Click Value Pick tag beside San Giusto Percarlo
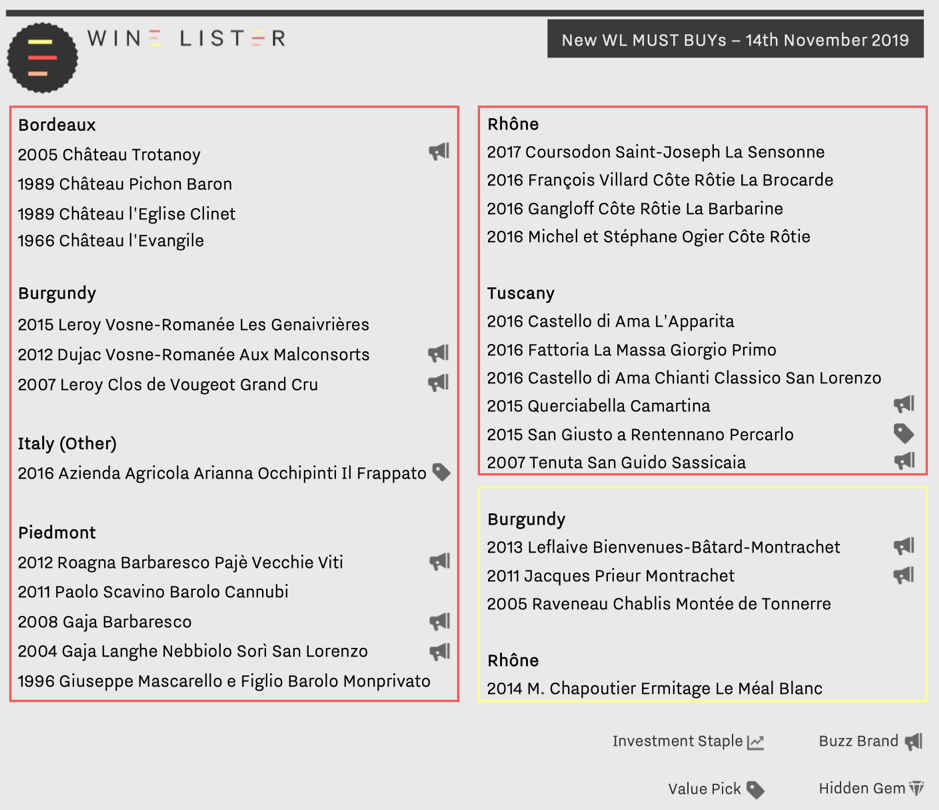 click(x=904, y=433)
